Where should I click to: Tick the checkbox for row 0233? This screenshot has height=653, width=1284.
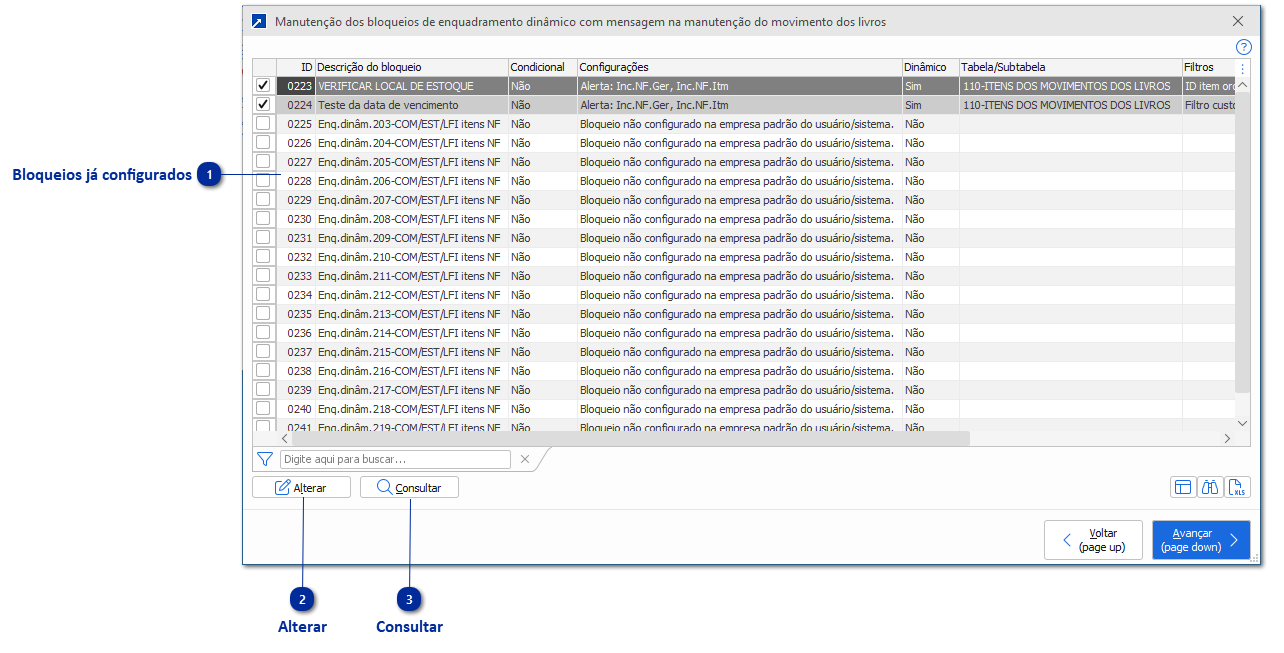tap(264, 276)
